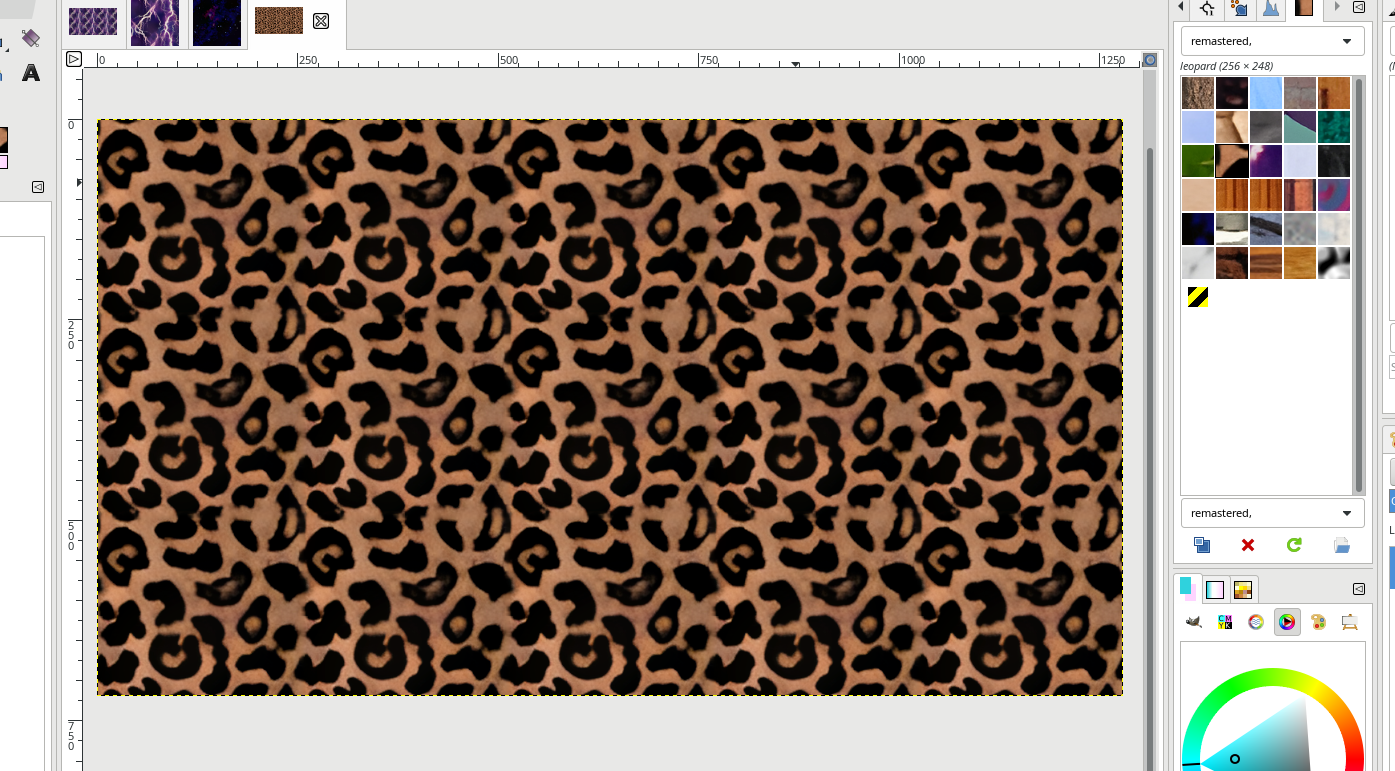Choose the GIMP color selector icon

pos(1194,623)
